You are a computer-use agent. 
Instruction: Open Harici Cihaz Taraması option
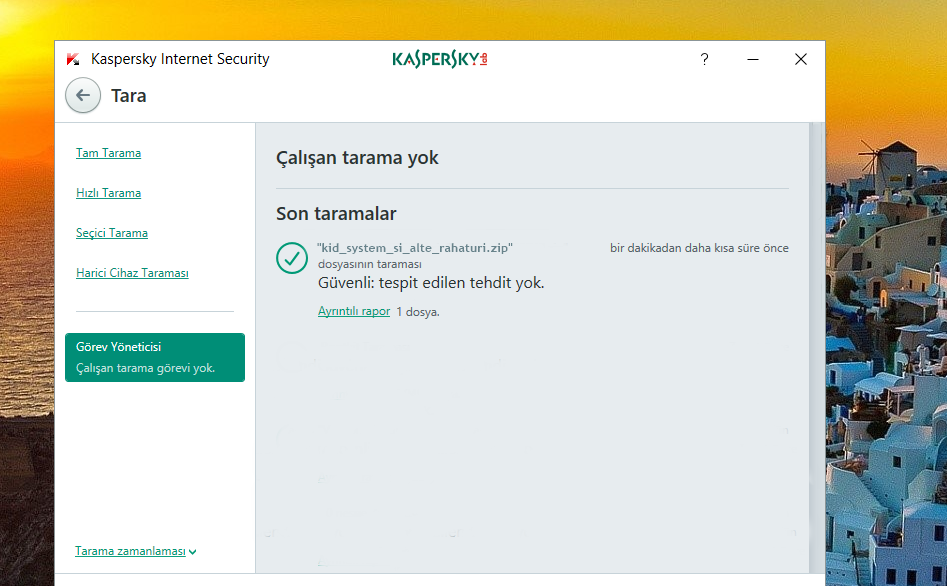point(132,273)
